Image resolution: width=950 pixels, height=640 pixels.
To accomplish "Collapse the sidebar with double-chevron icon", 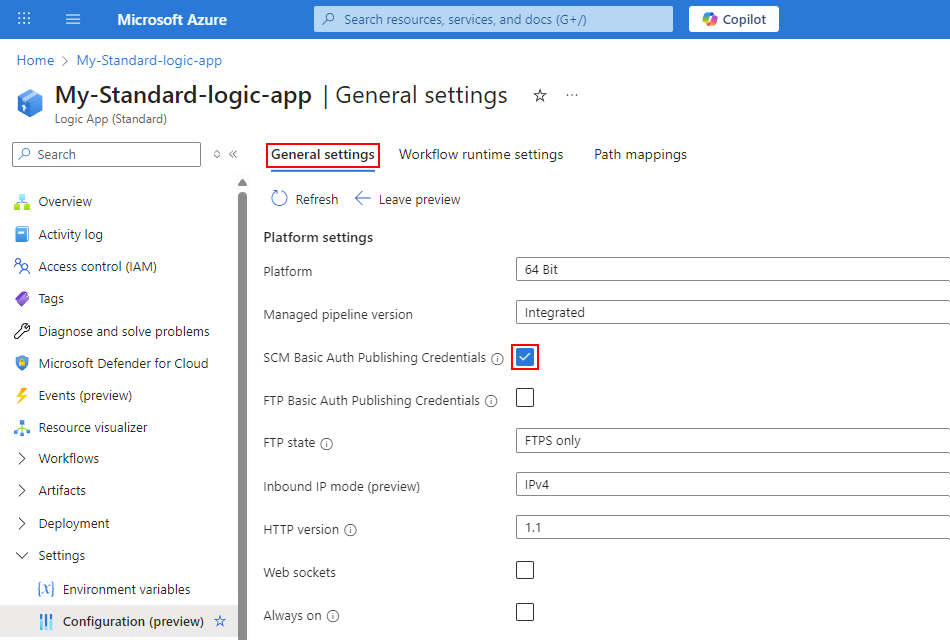I will tap(233, 154).
